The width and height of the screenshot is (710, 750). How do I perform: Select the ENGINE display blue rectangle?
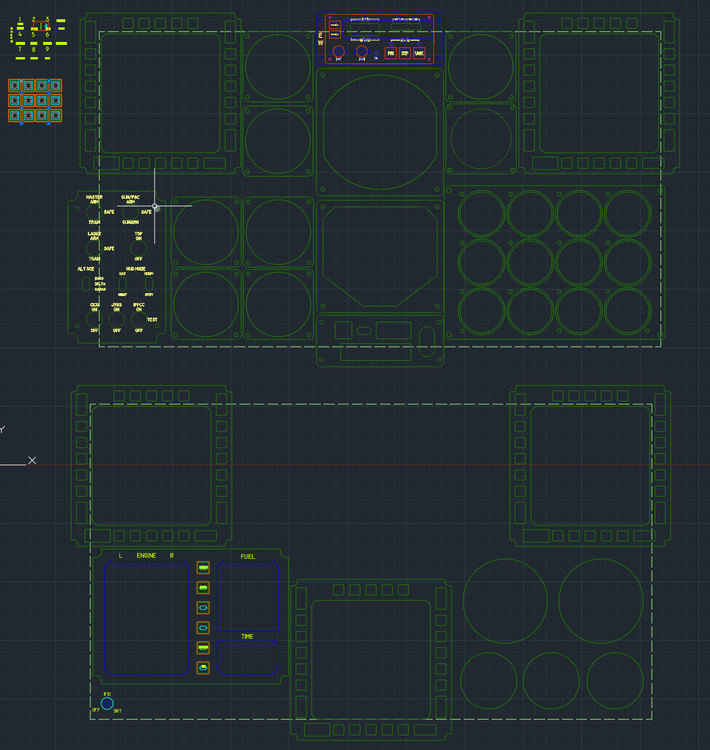pyautogui.click(x=147, y=618)
